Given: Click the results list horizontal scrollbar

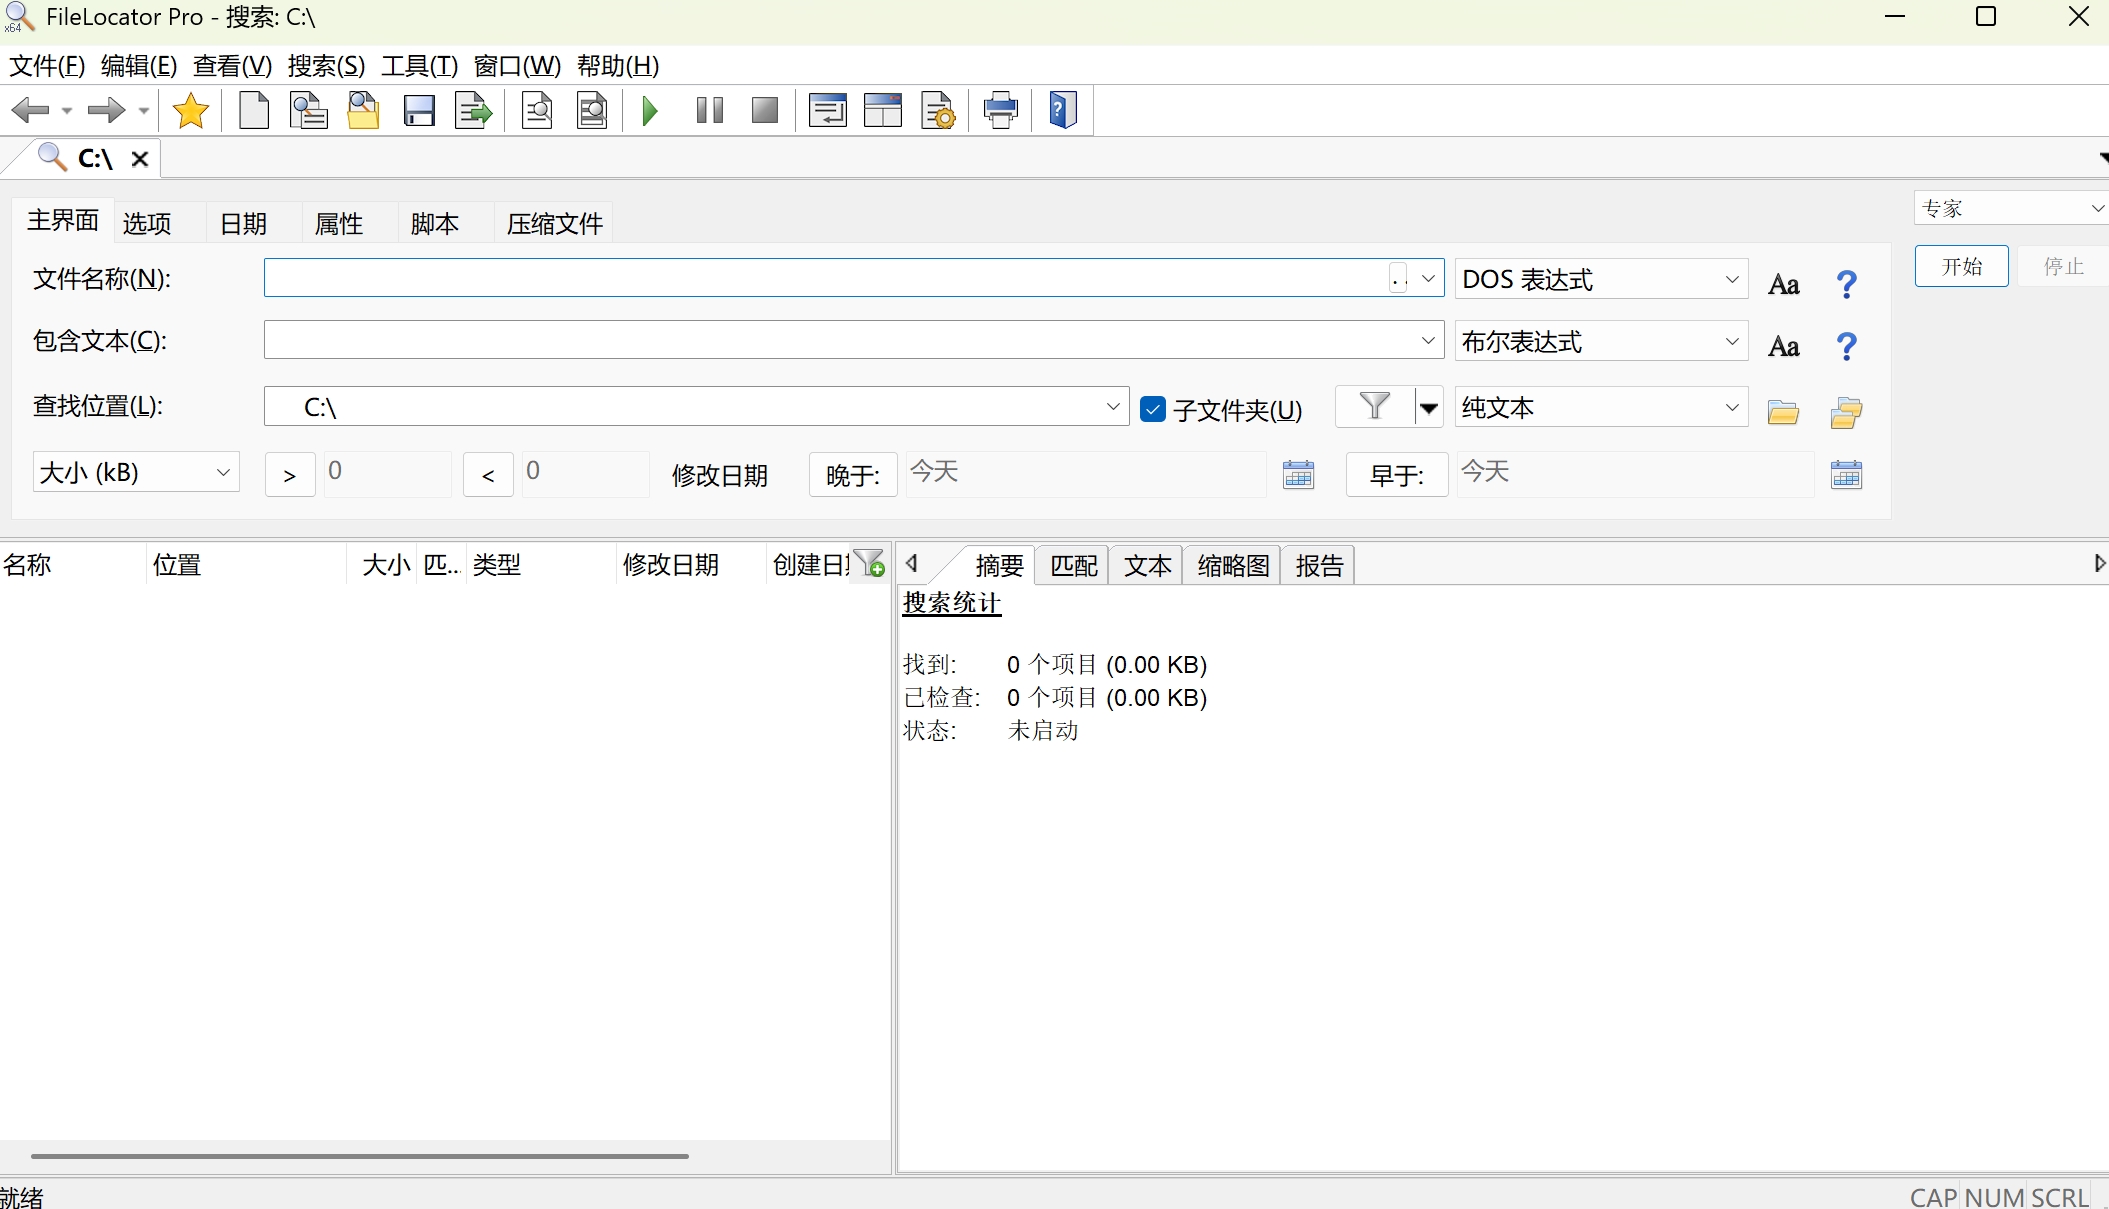Looking at the screenshot, I should [360, 1155].
